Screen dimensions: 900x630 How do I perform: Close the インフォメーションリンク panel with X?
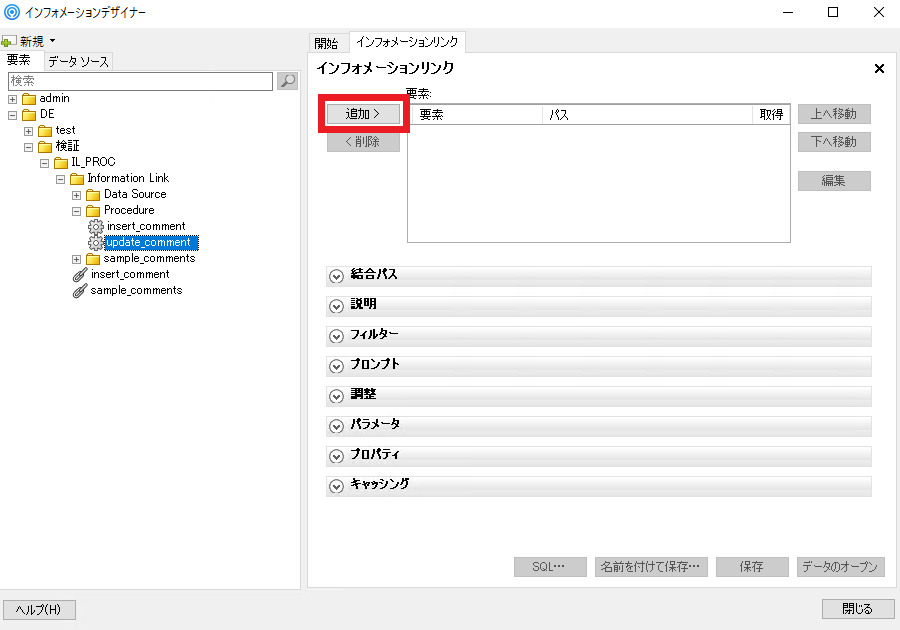tap(879, 69)
